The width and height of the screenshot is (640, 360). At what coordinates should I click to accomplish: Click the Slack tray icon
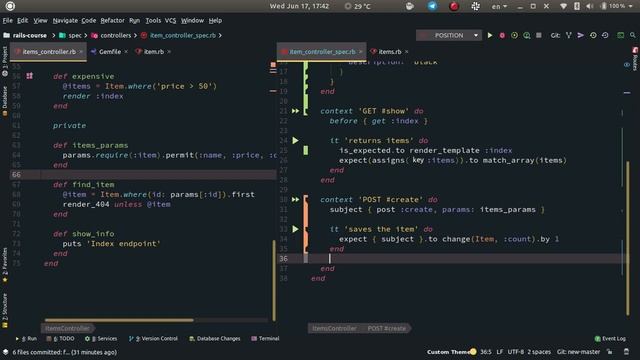(476, 6)
